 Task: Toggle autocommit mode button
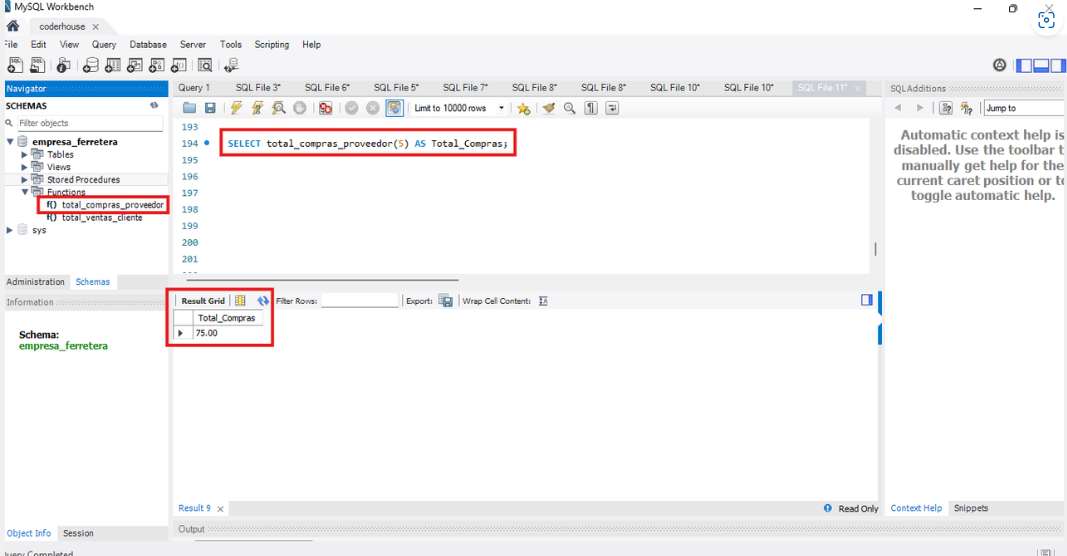394,108
